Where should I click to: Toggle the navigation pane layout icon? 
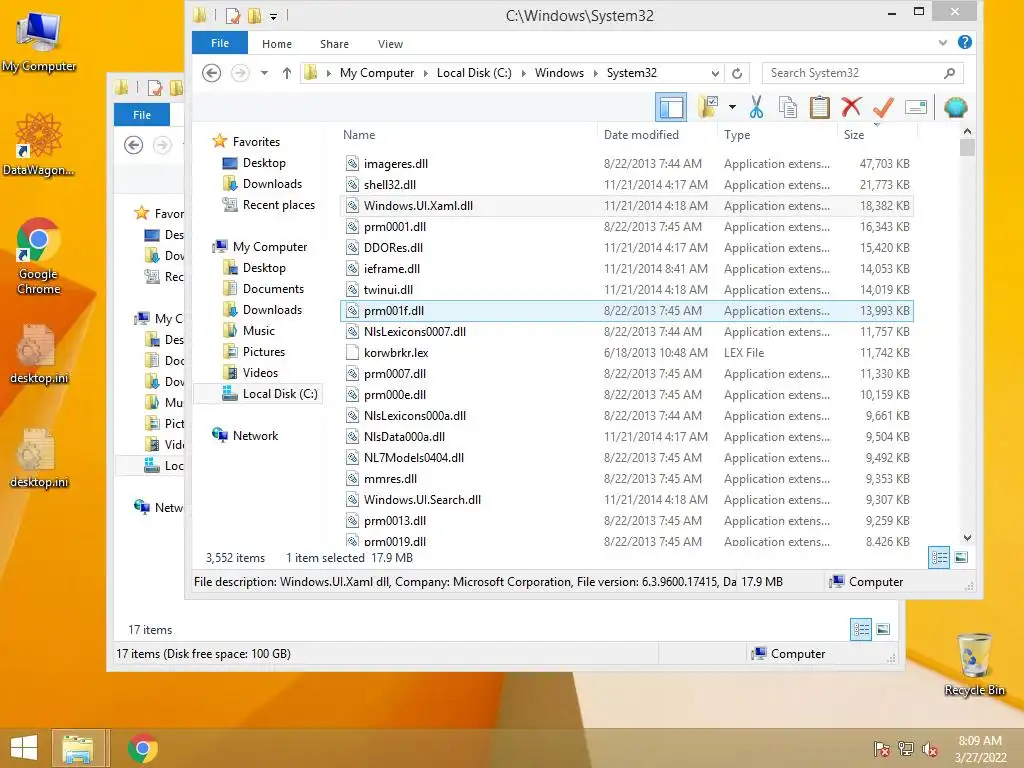coord(671,107)
